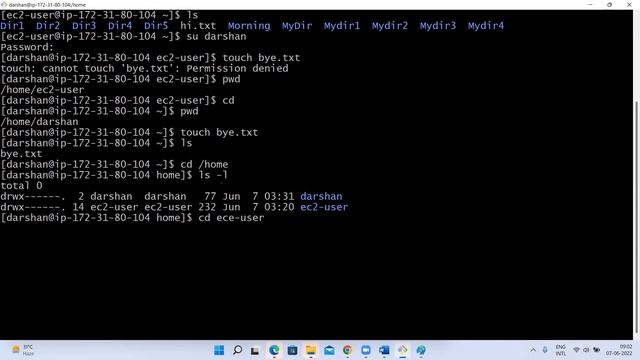The image size is (640, 360).
Task: Click 'Morning' directory name
Action: pyautogui.click(x=249, y=26)
